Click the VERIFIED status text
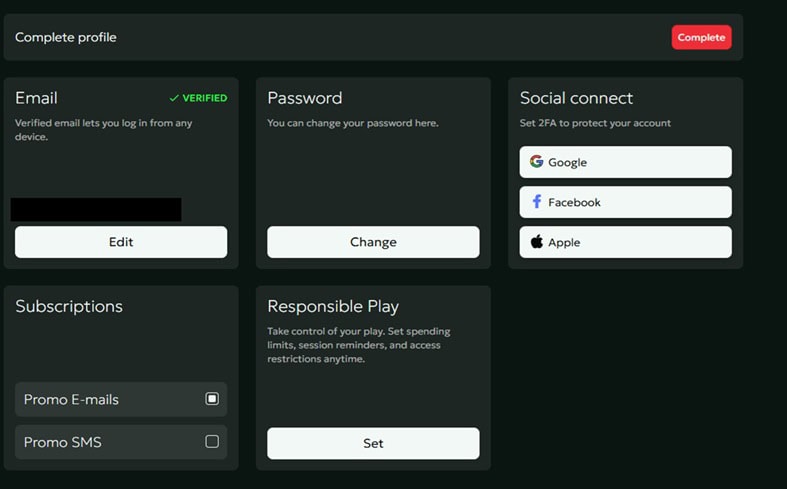This screenshot has width=787, height=489. (x=204, y=99)
